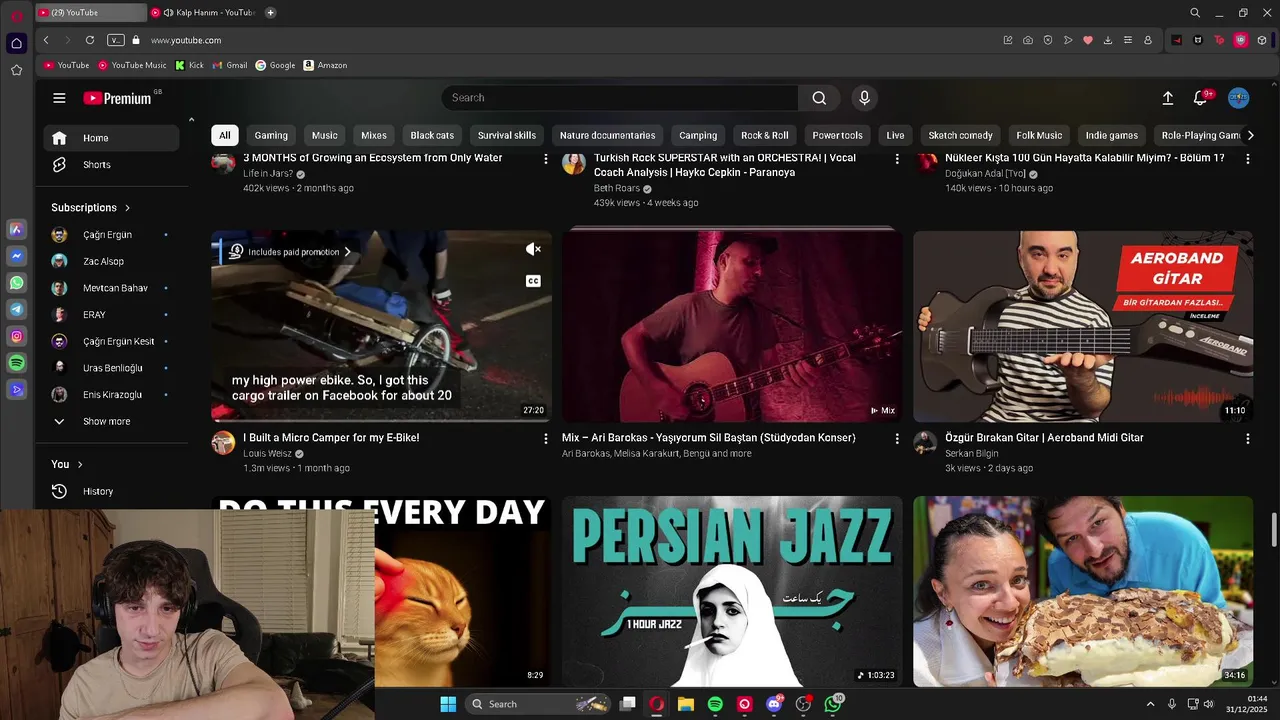Show hidden system tray icons
This screenshot has height=720, width=1280.
pos(1150,704)
